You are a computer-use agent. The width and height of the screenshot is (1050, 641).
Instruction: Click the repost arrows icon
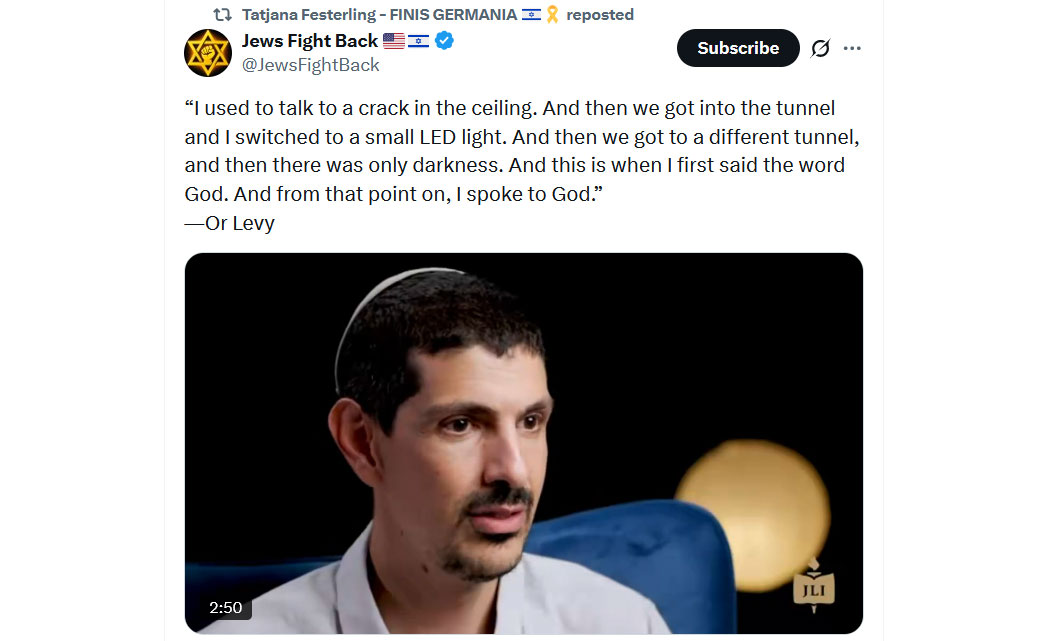(222, 15)
